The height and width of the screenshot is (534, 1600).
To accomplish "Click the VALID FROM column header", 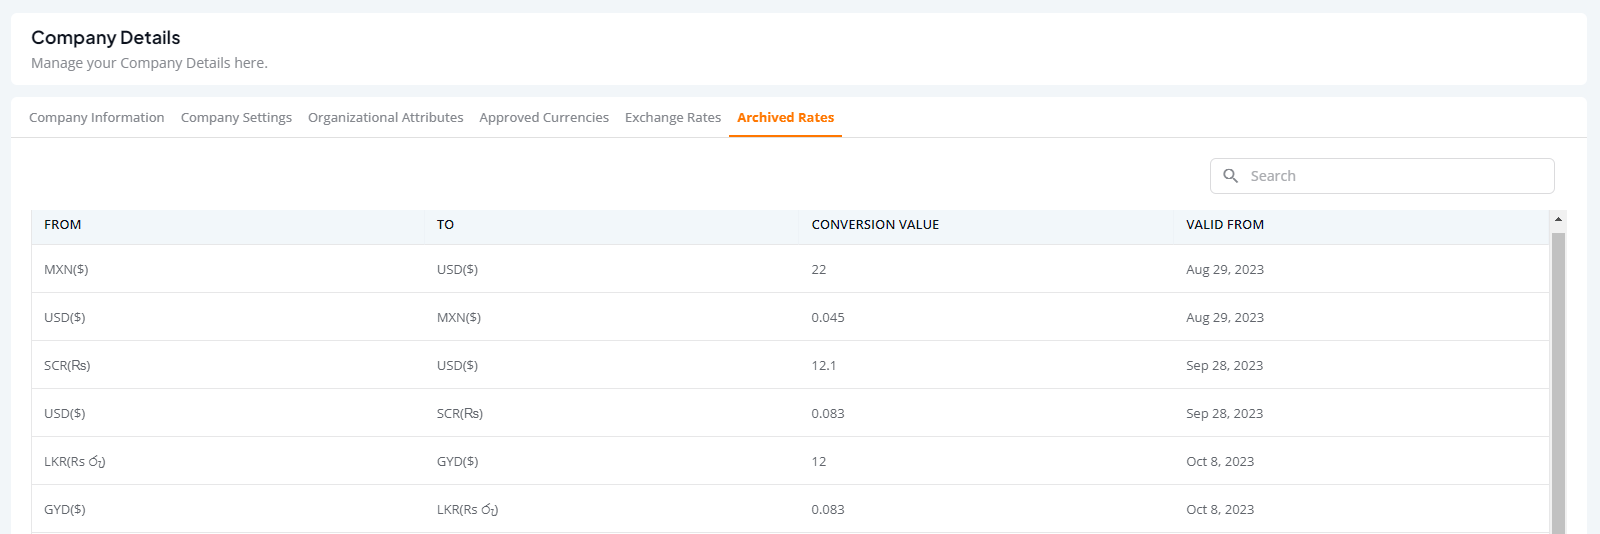I will tap(1225, 225).
